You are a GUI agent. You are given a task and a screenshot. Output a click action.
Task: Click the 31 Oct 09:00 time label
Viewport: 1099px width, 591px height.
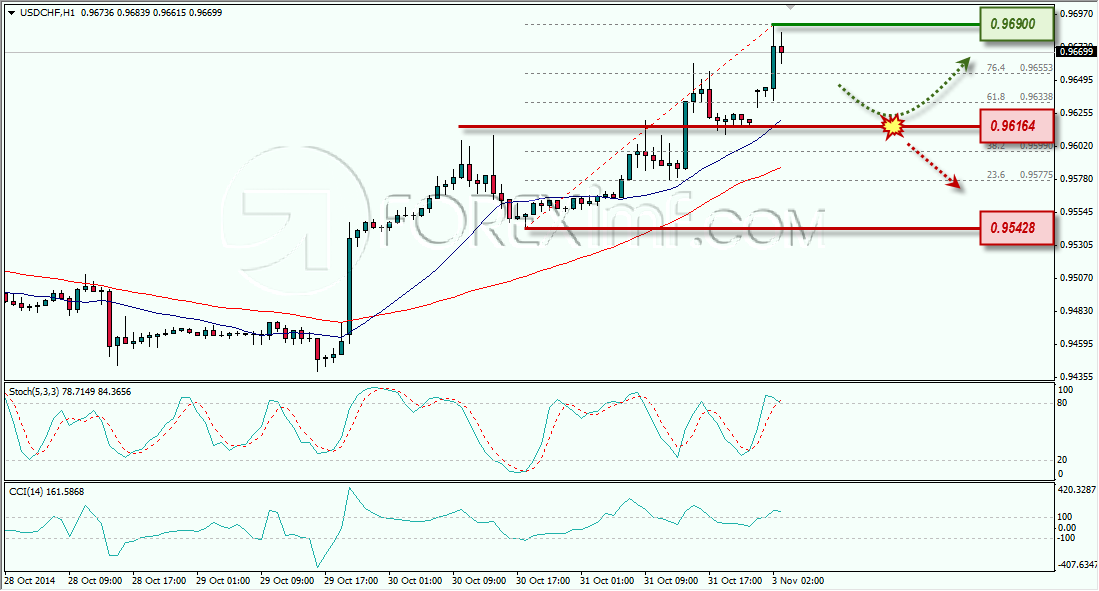(x=671, y=580)
